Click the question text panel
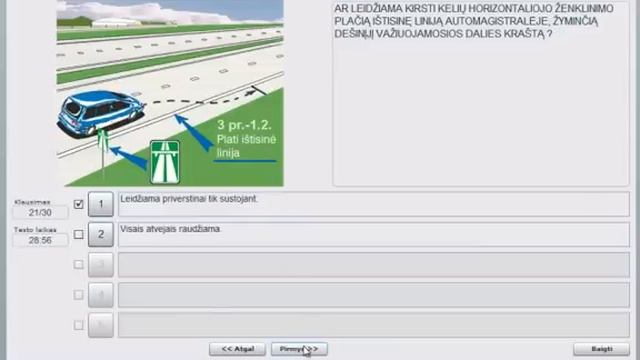640x360 pixels. [481, 93]
